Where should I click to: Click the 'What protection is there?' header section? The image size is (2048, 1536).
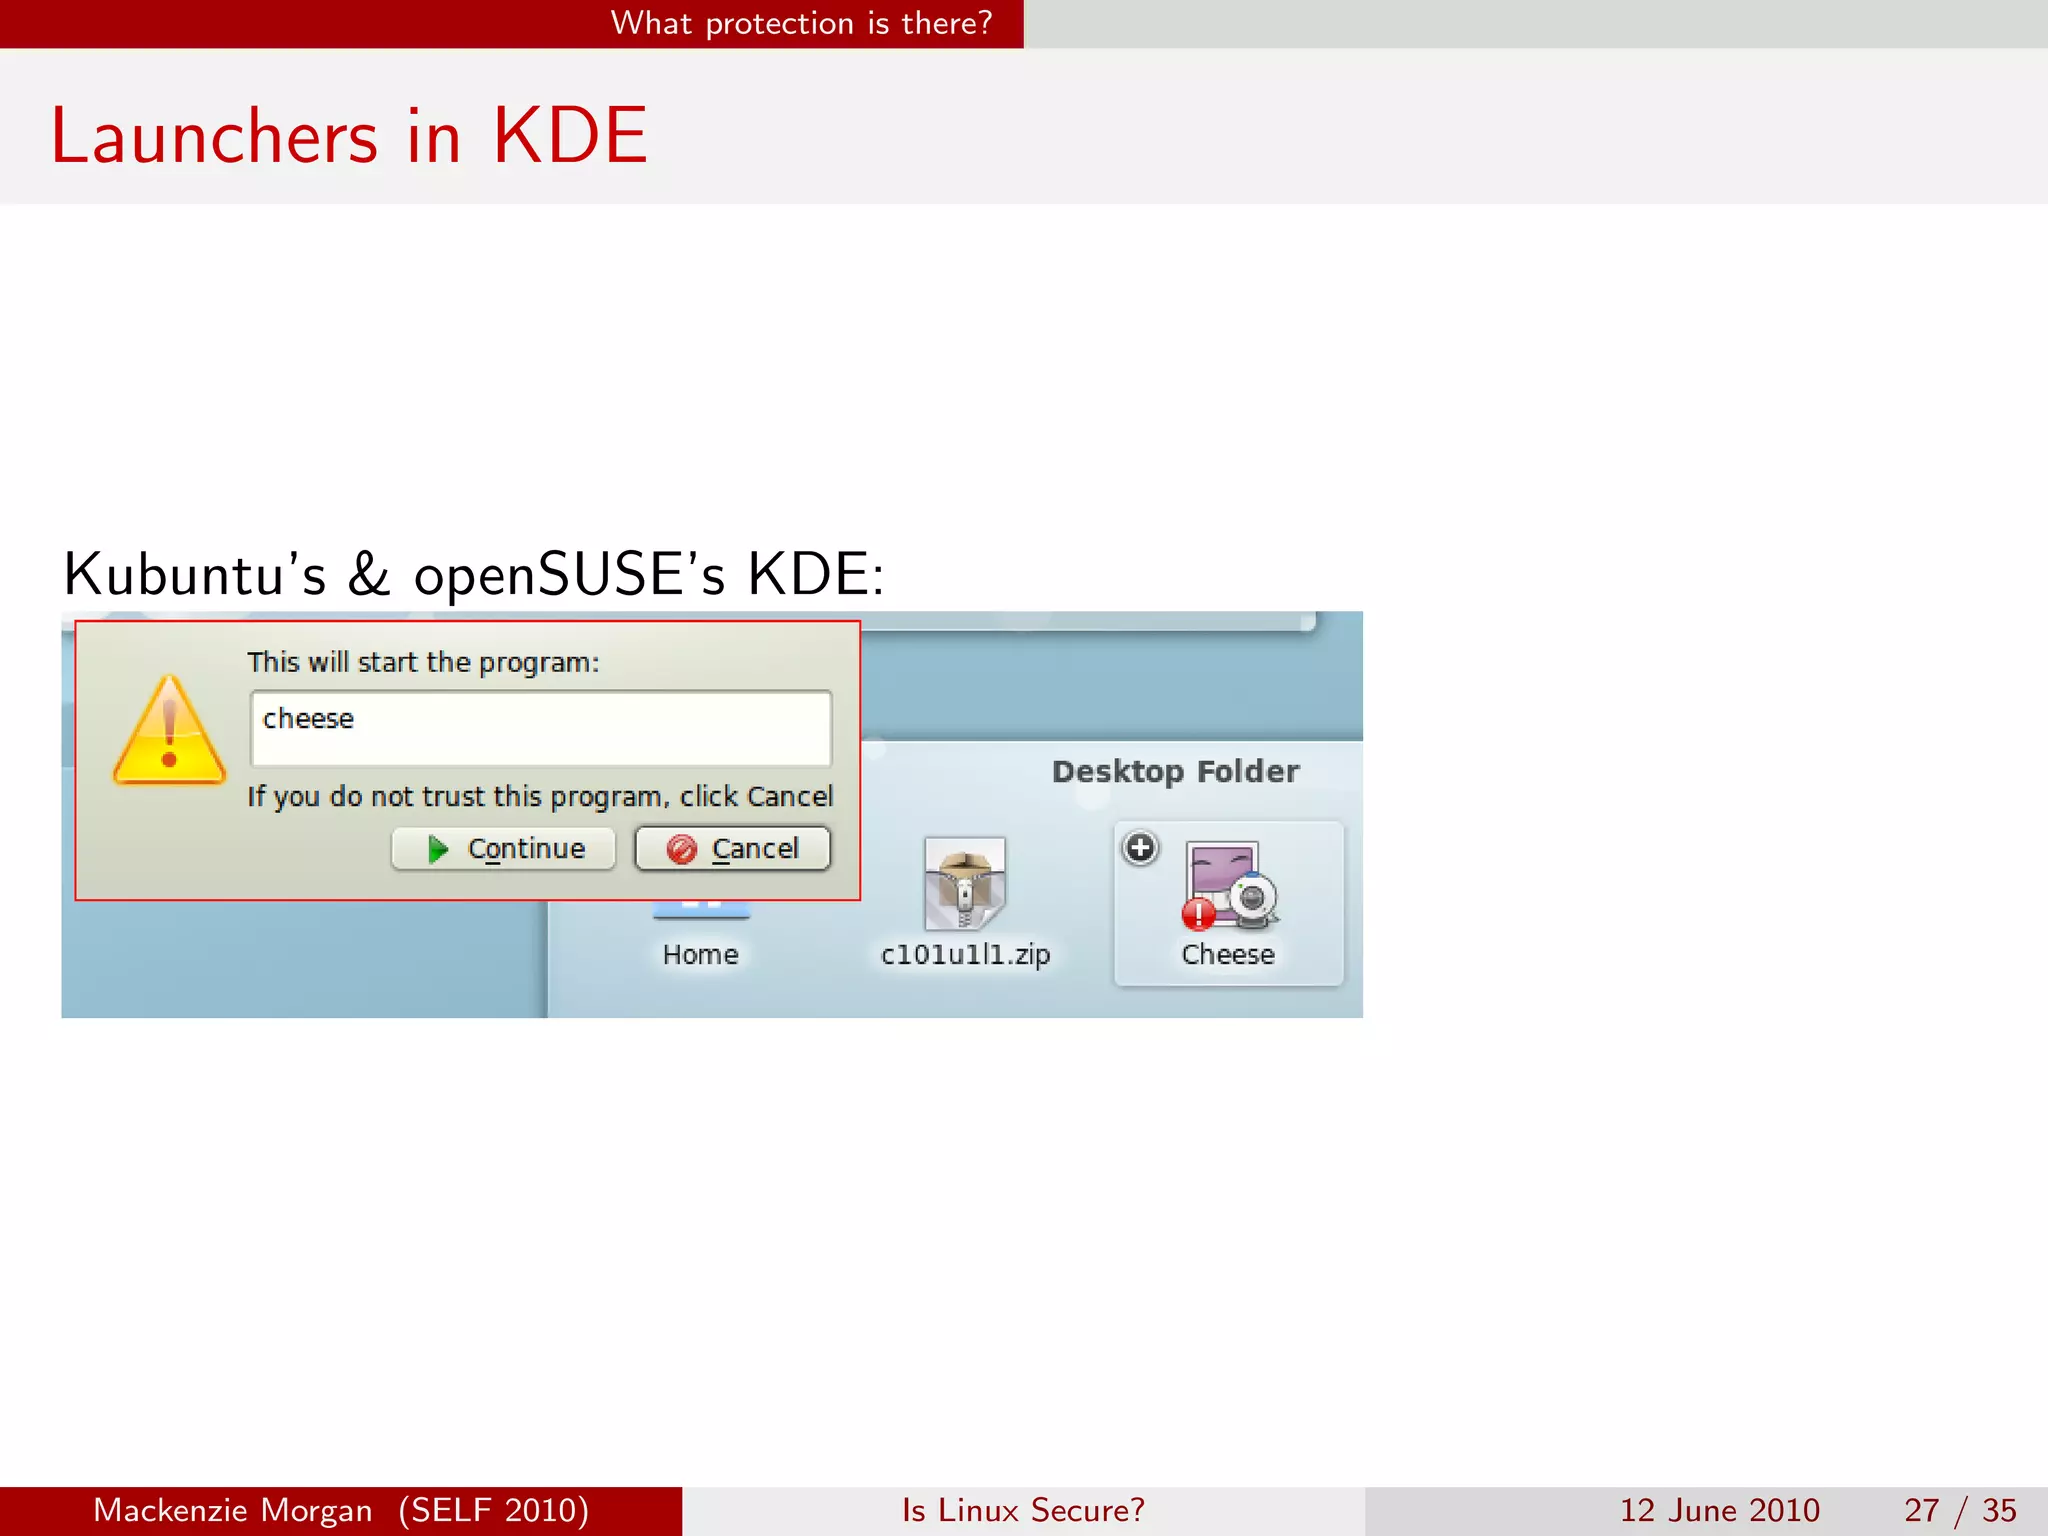tap(801, 23)
